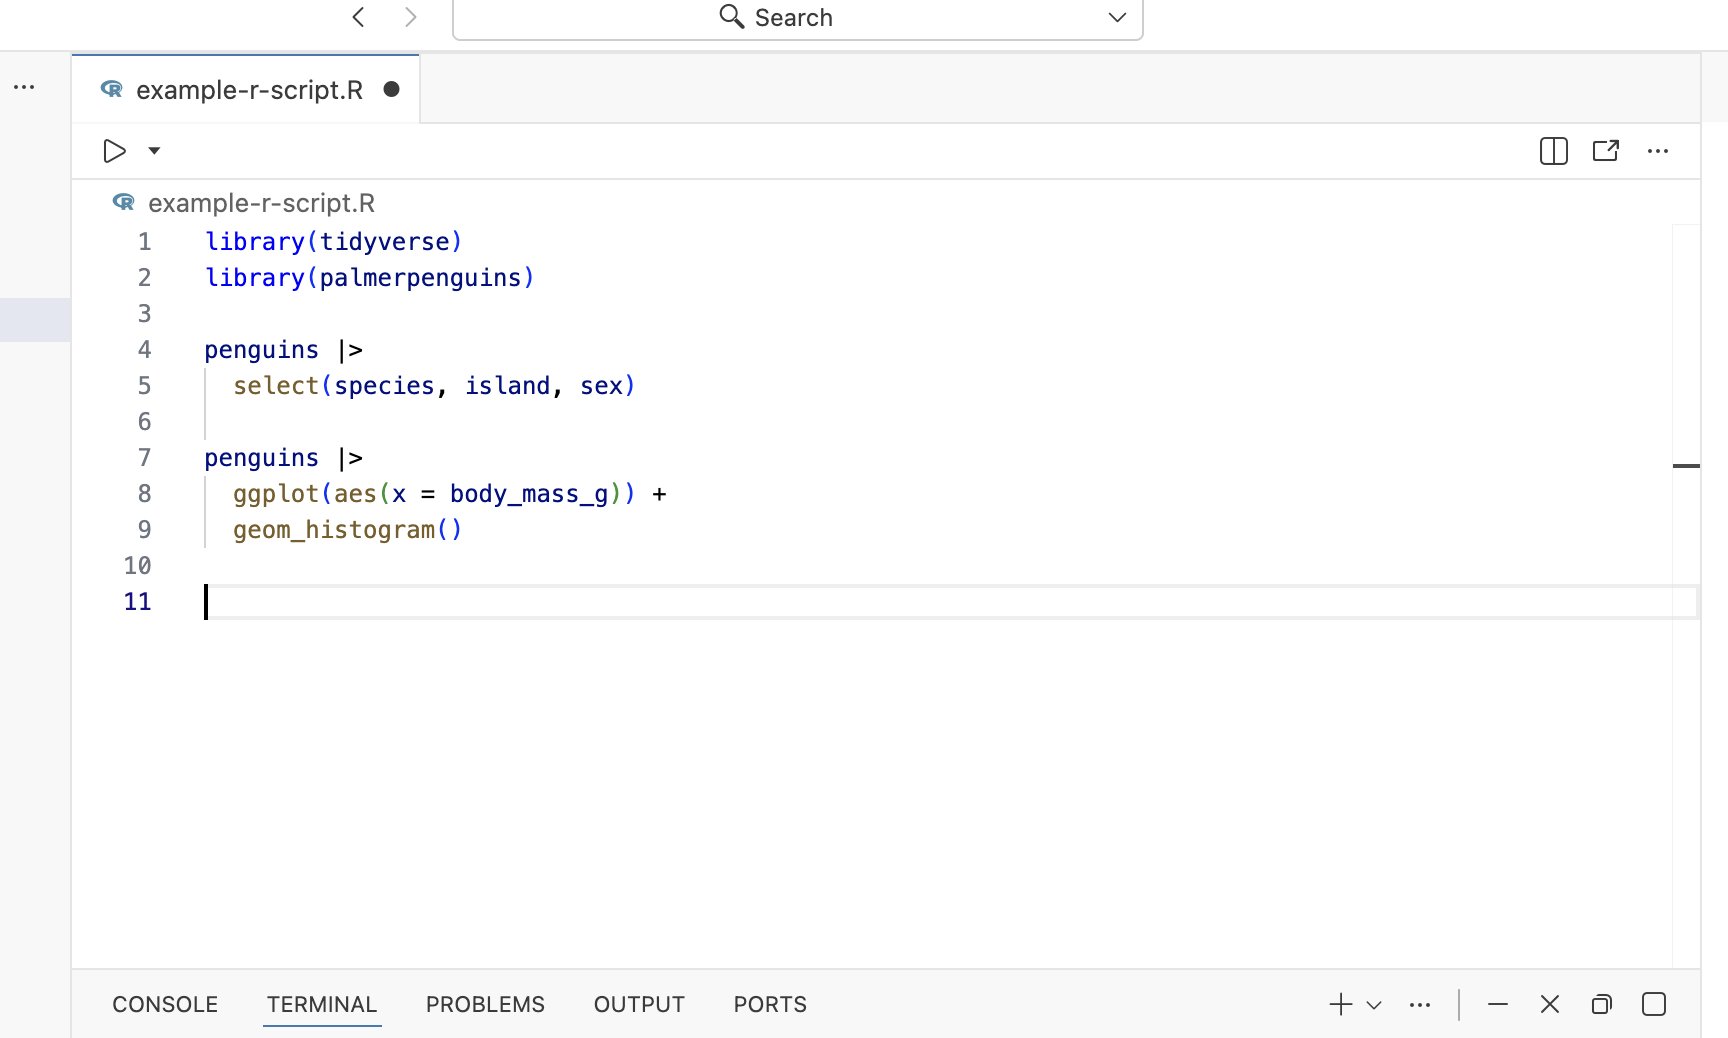Open the PROBLEMS panel tab

pyautogui.click(x=485, y=1004)
